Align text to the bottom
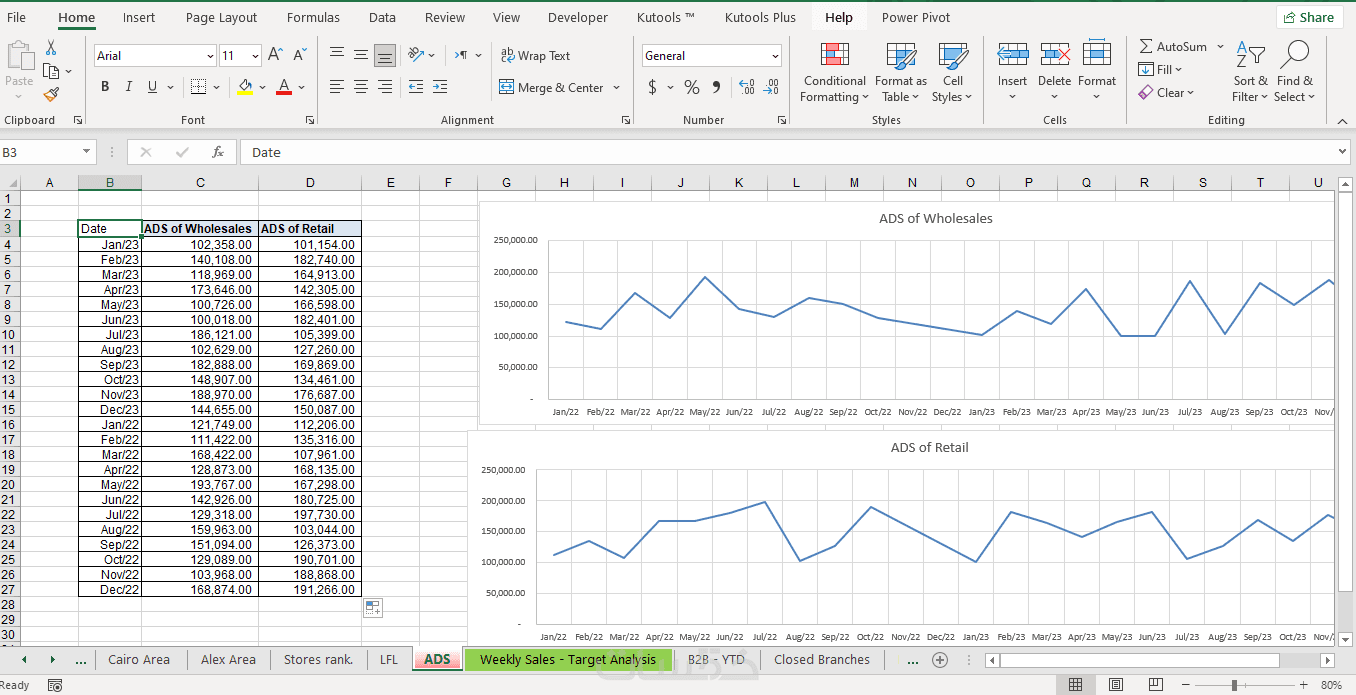This screenshot has width=1356, height=695. (x=385, y=55)
